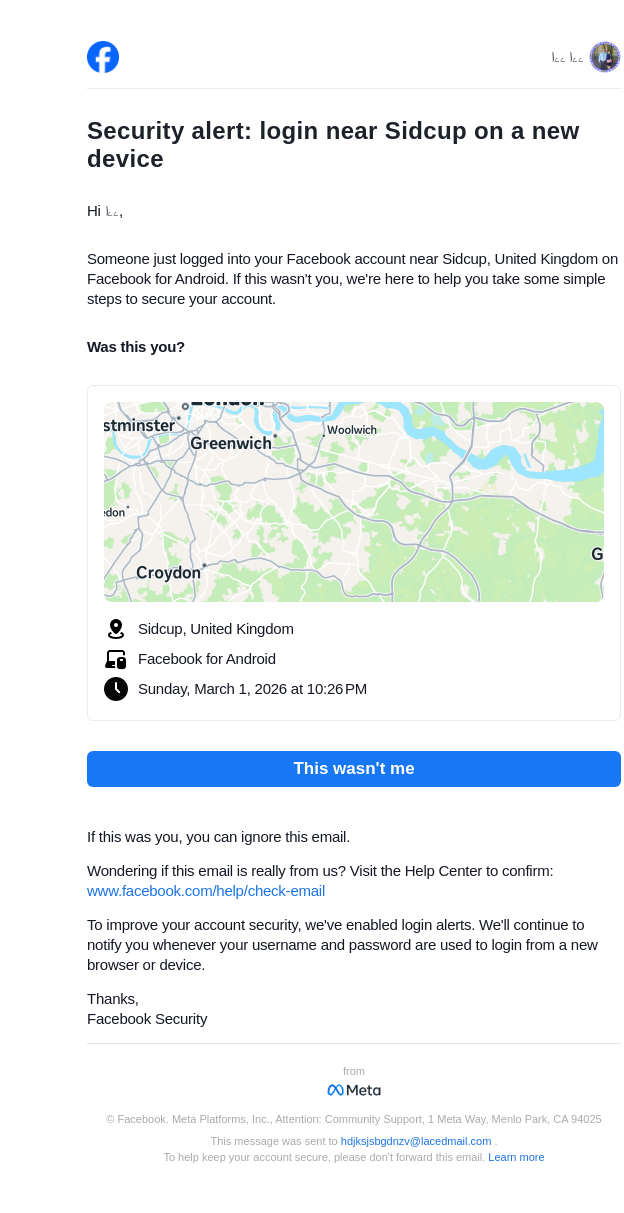Follow the Learn more link
Screen dimensions: 624x1213
[x=516, y=1157]
